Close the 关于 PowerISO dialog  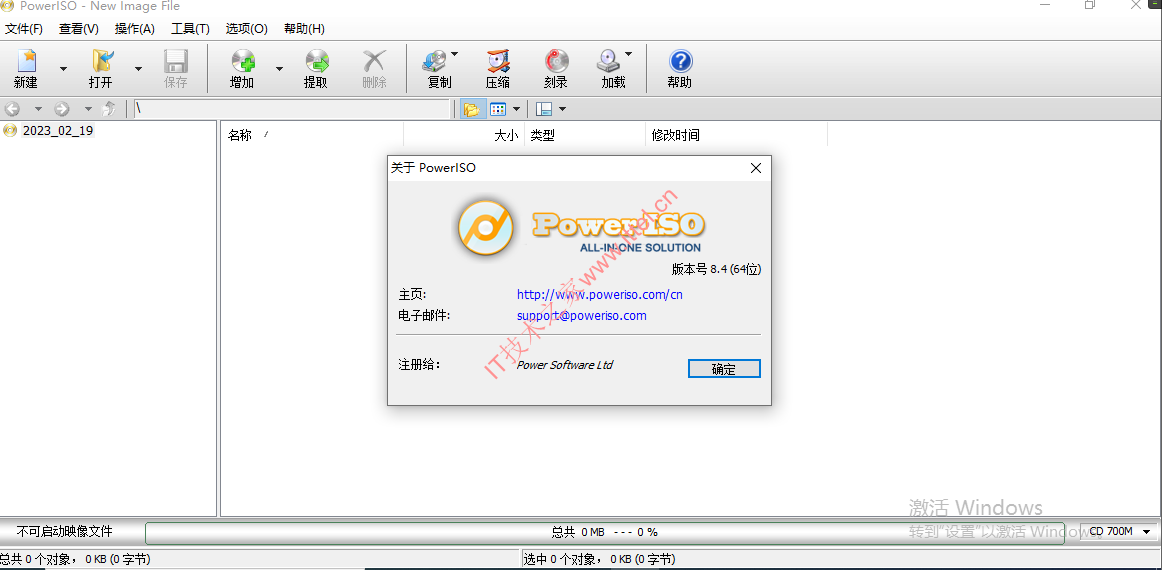click(x=755, y=168)
